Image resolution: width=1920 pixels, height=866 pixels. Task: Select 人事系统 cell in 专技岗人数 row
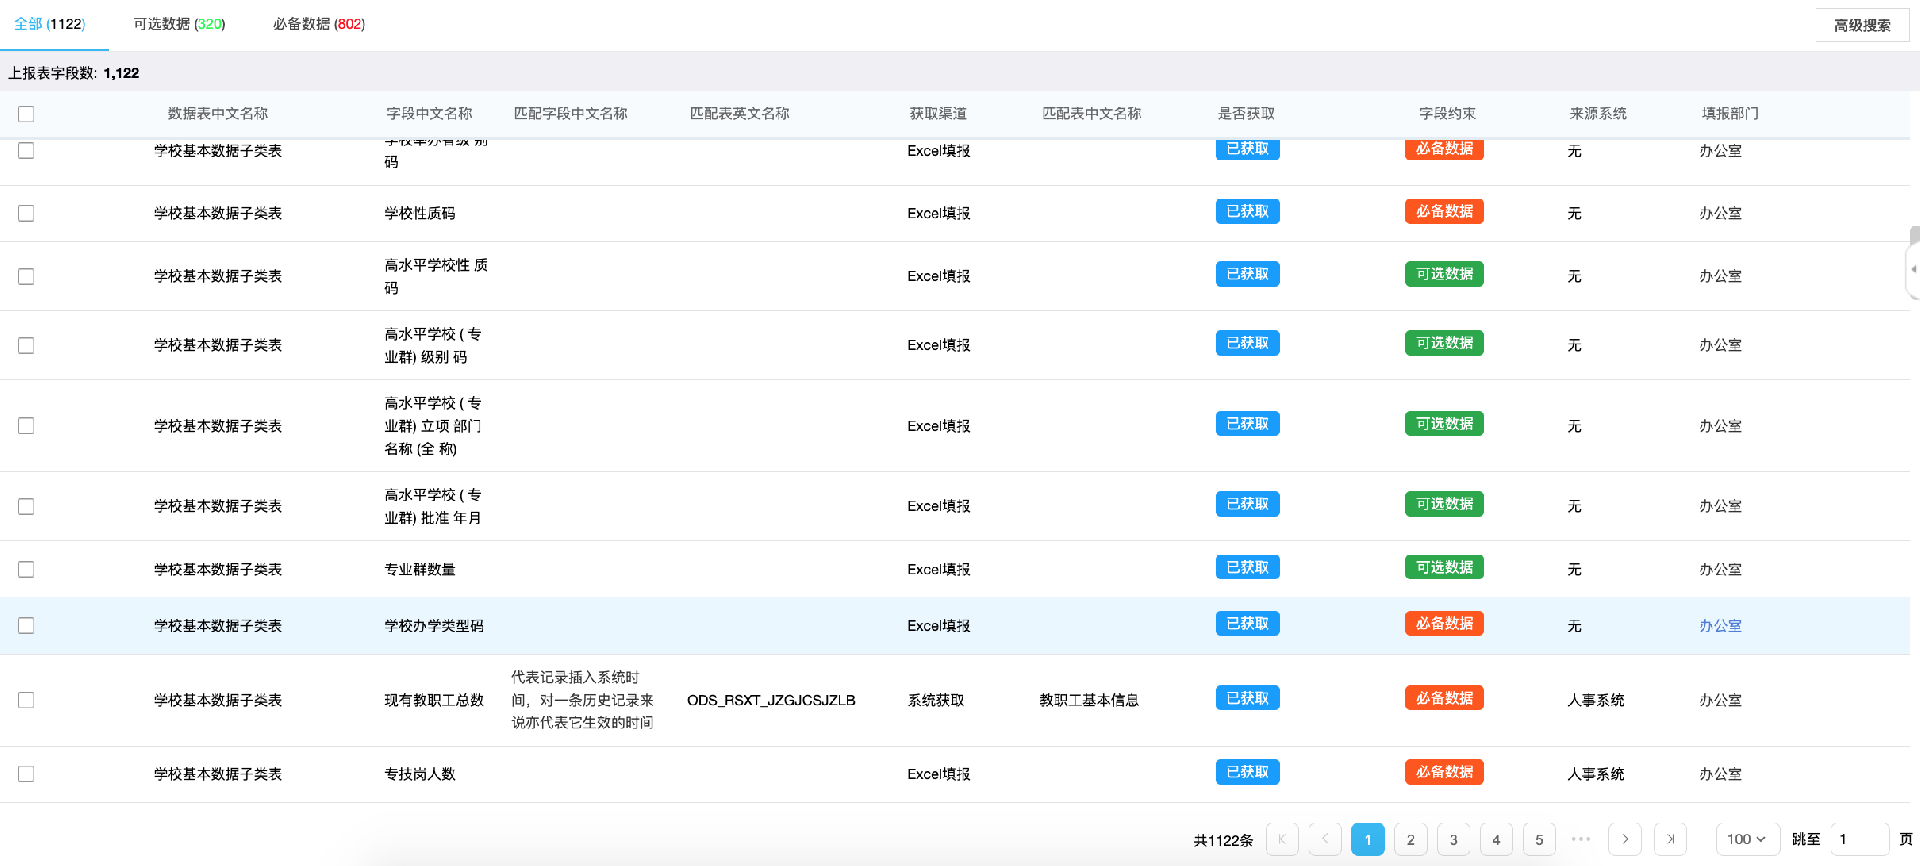point(1596,774)
